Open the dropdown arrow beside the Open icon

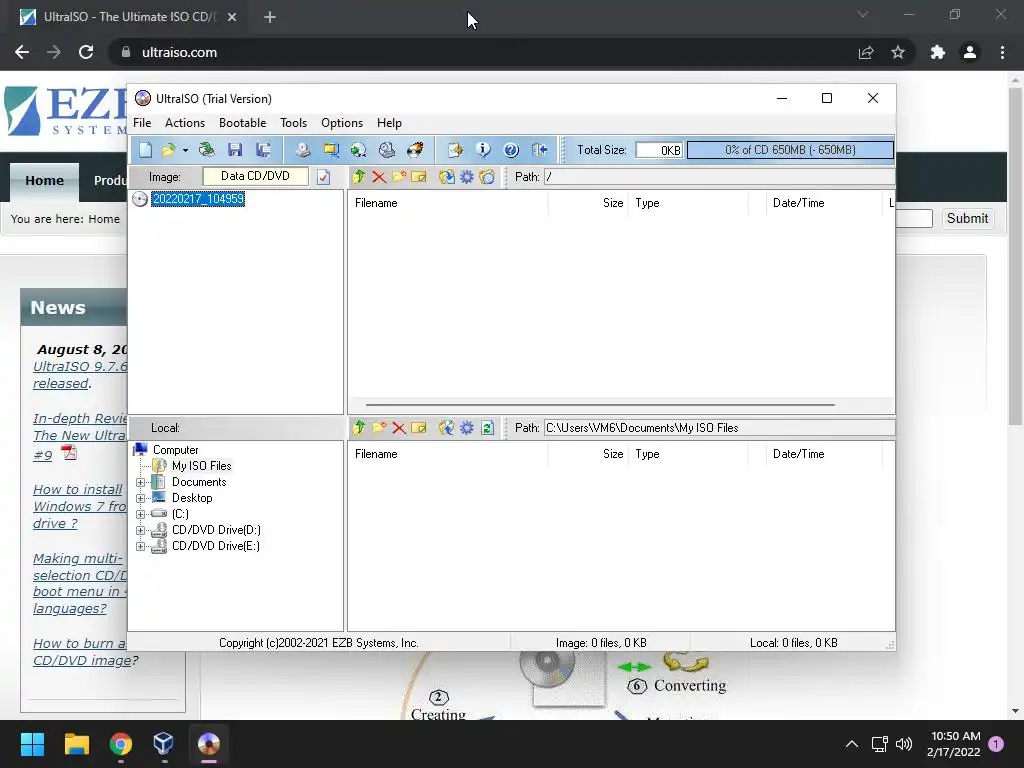[185, 150]
